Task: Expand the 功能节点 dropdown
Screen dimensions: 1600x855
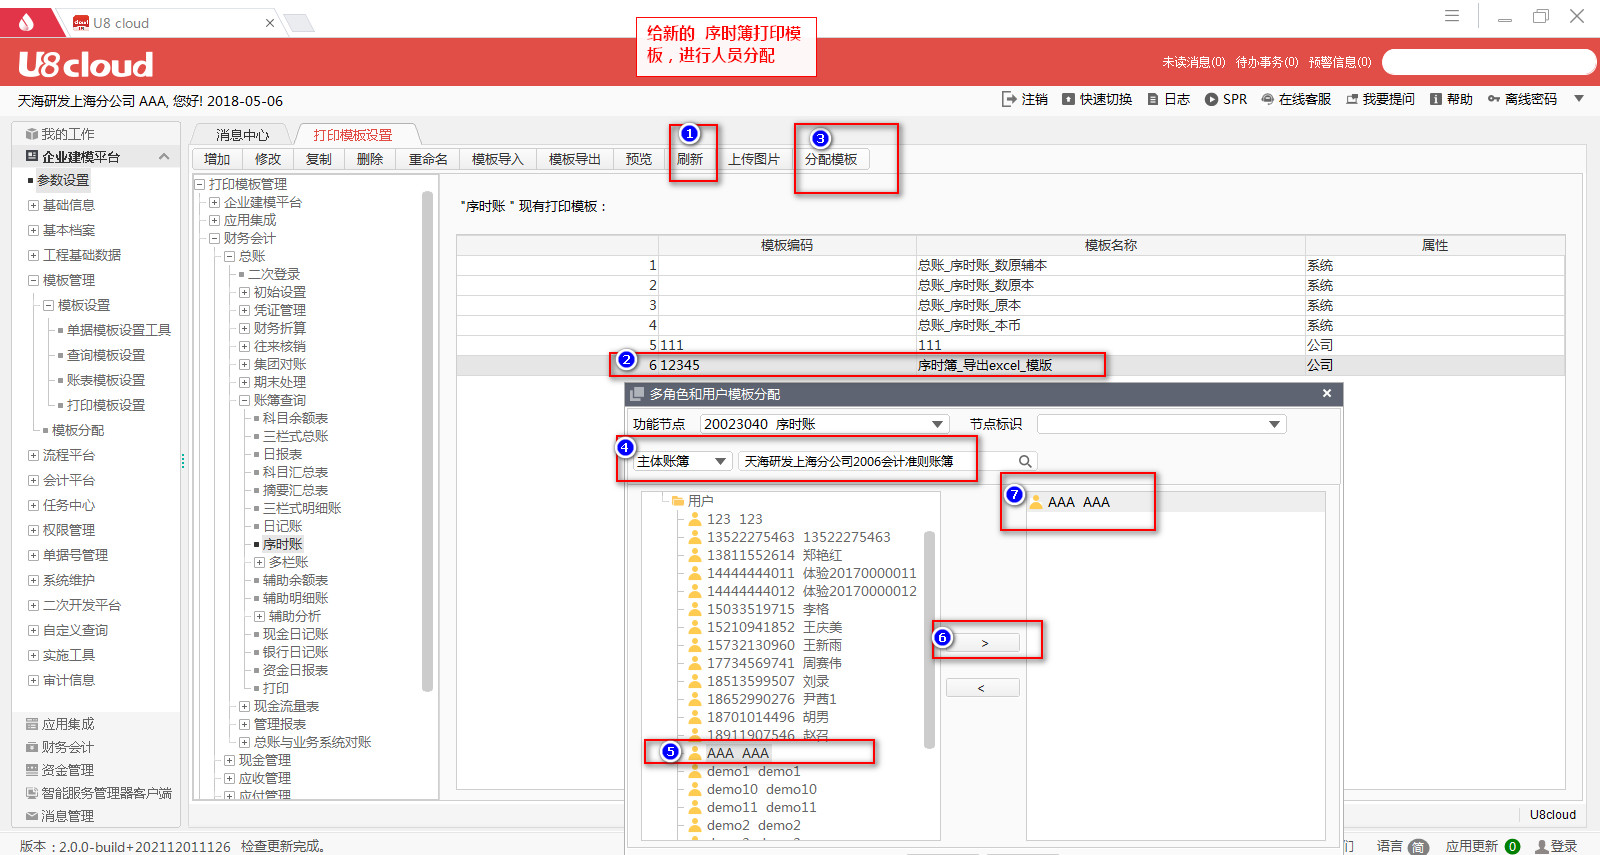Action: pyautogui.click(x=937, y=424)
